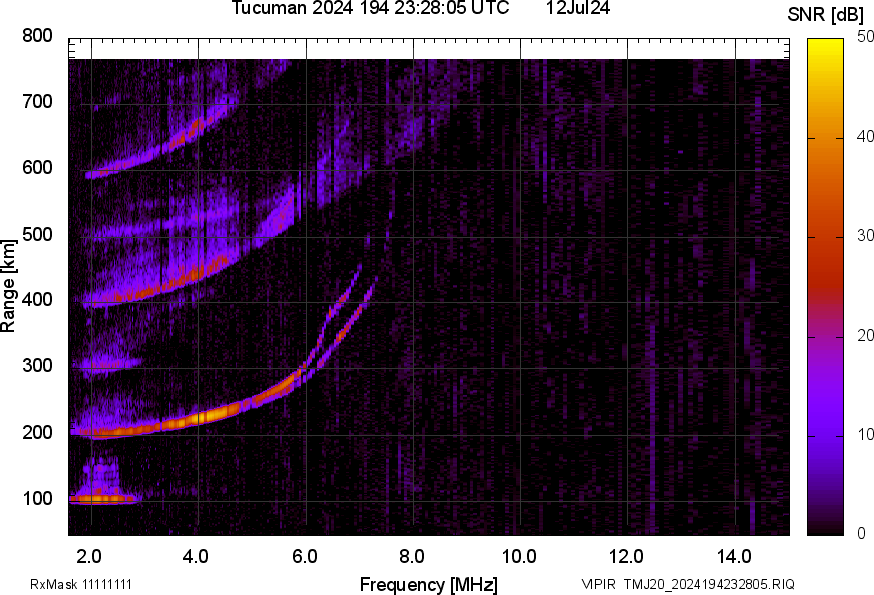Click the frequency tick '14.0'
The width and height of the screenshot is (874, 595).
coord(734,557)
